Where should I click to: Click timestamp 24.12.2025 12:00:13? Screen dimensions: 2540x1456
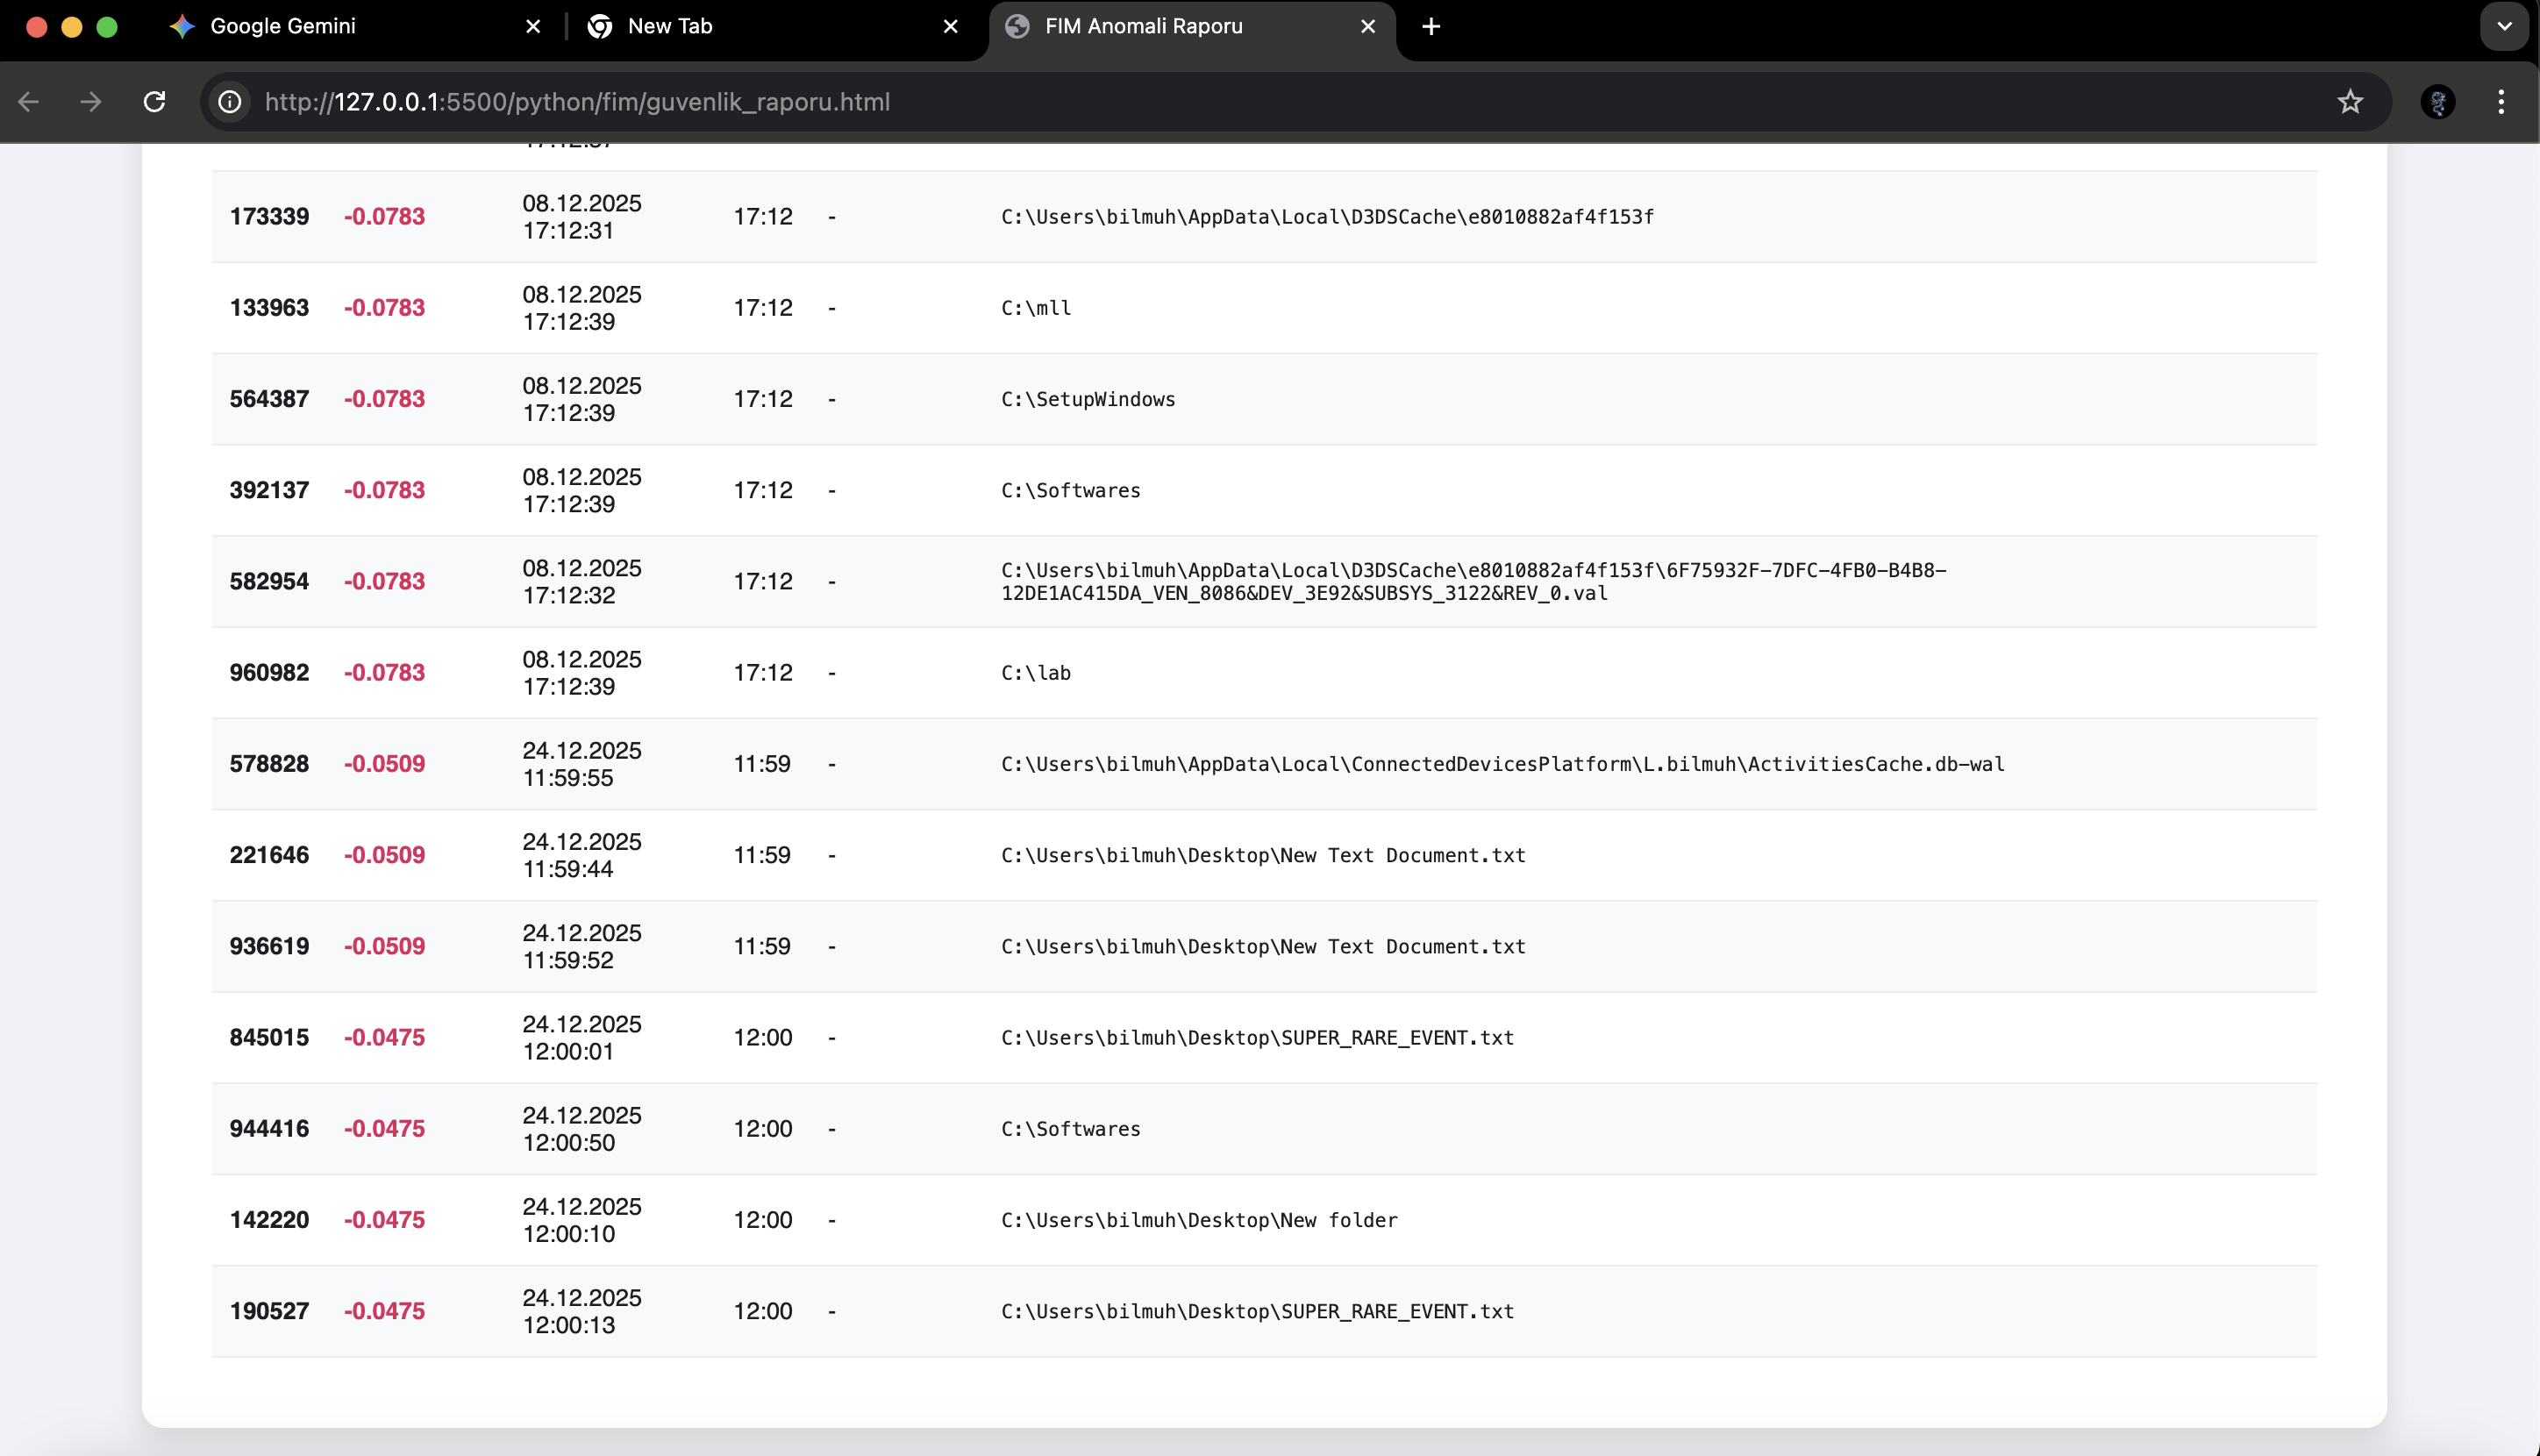(x=582, y=1311)
